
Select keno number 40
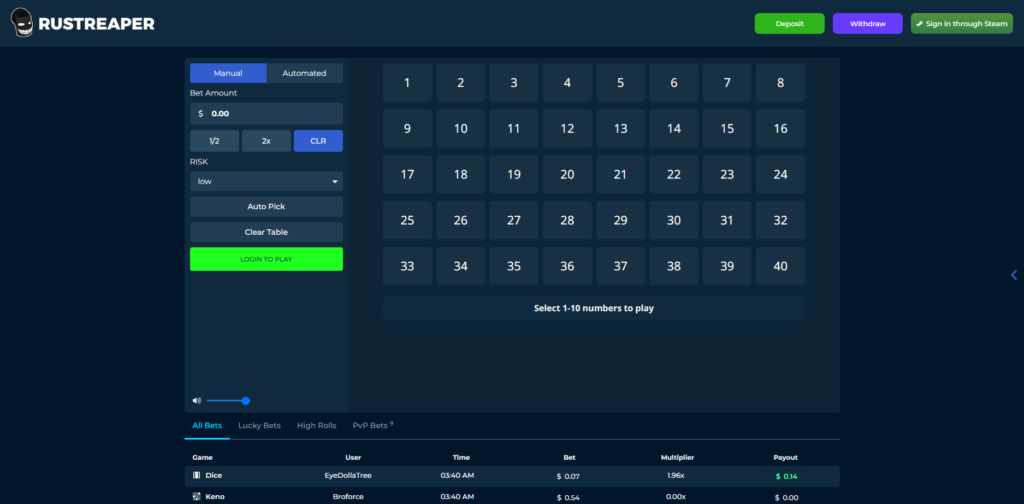click(780, 266)
